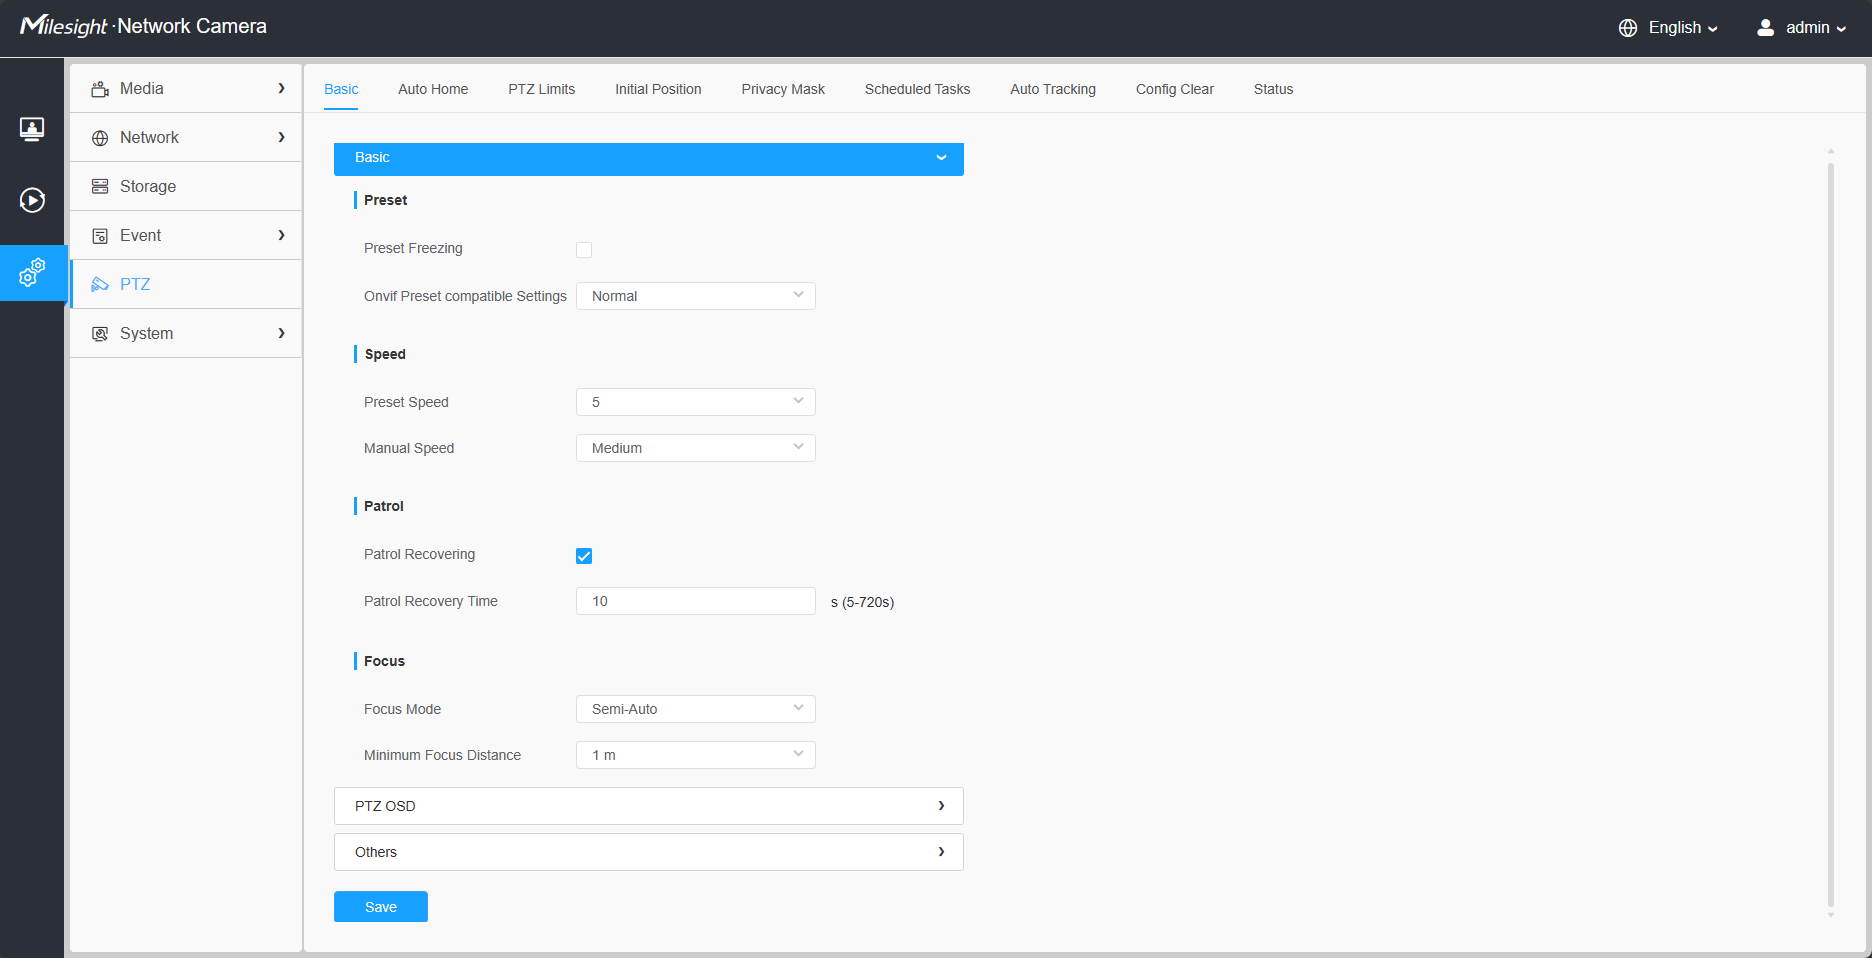Click the Minimum Focus Distance label
Screen dimensions: 1872x958
point(442,755)
